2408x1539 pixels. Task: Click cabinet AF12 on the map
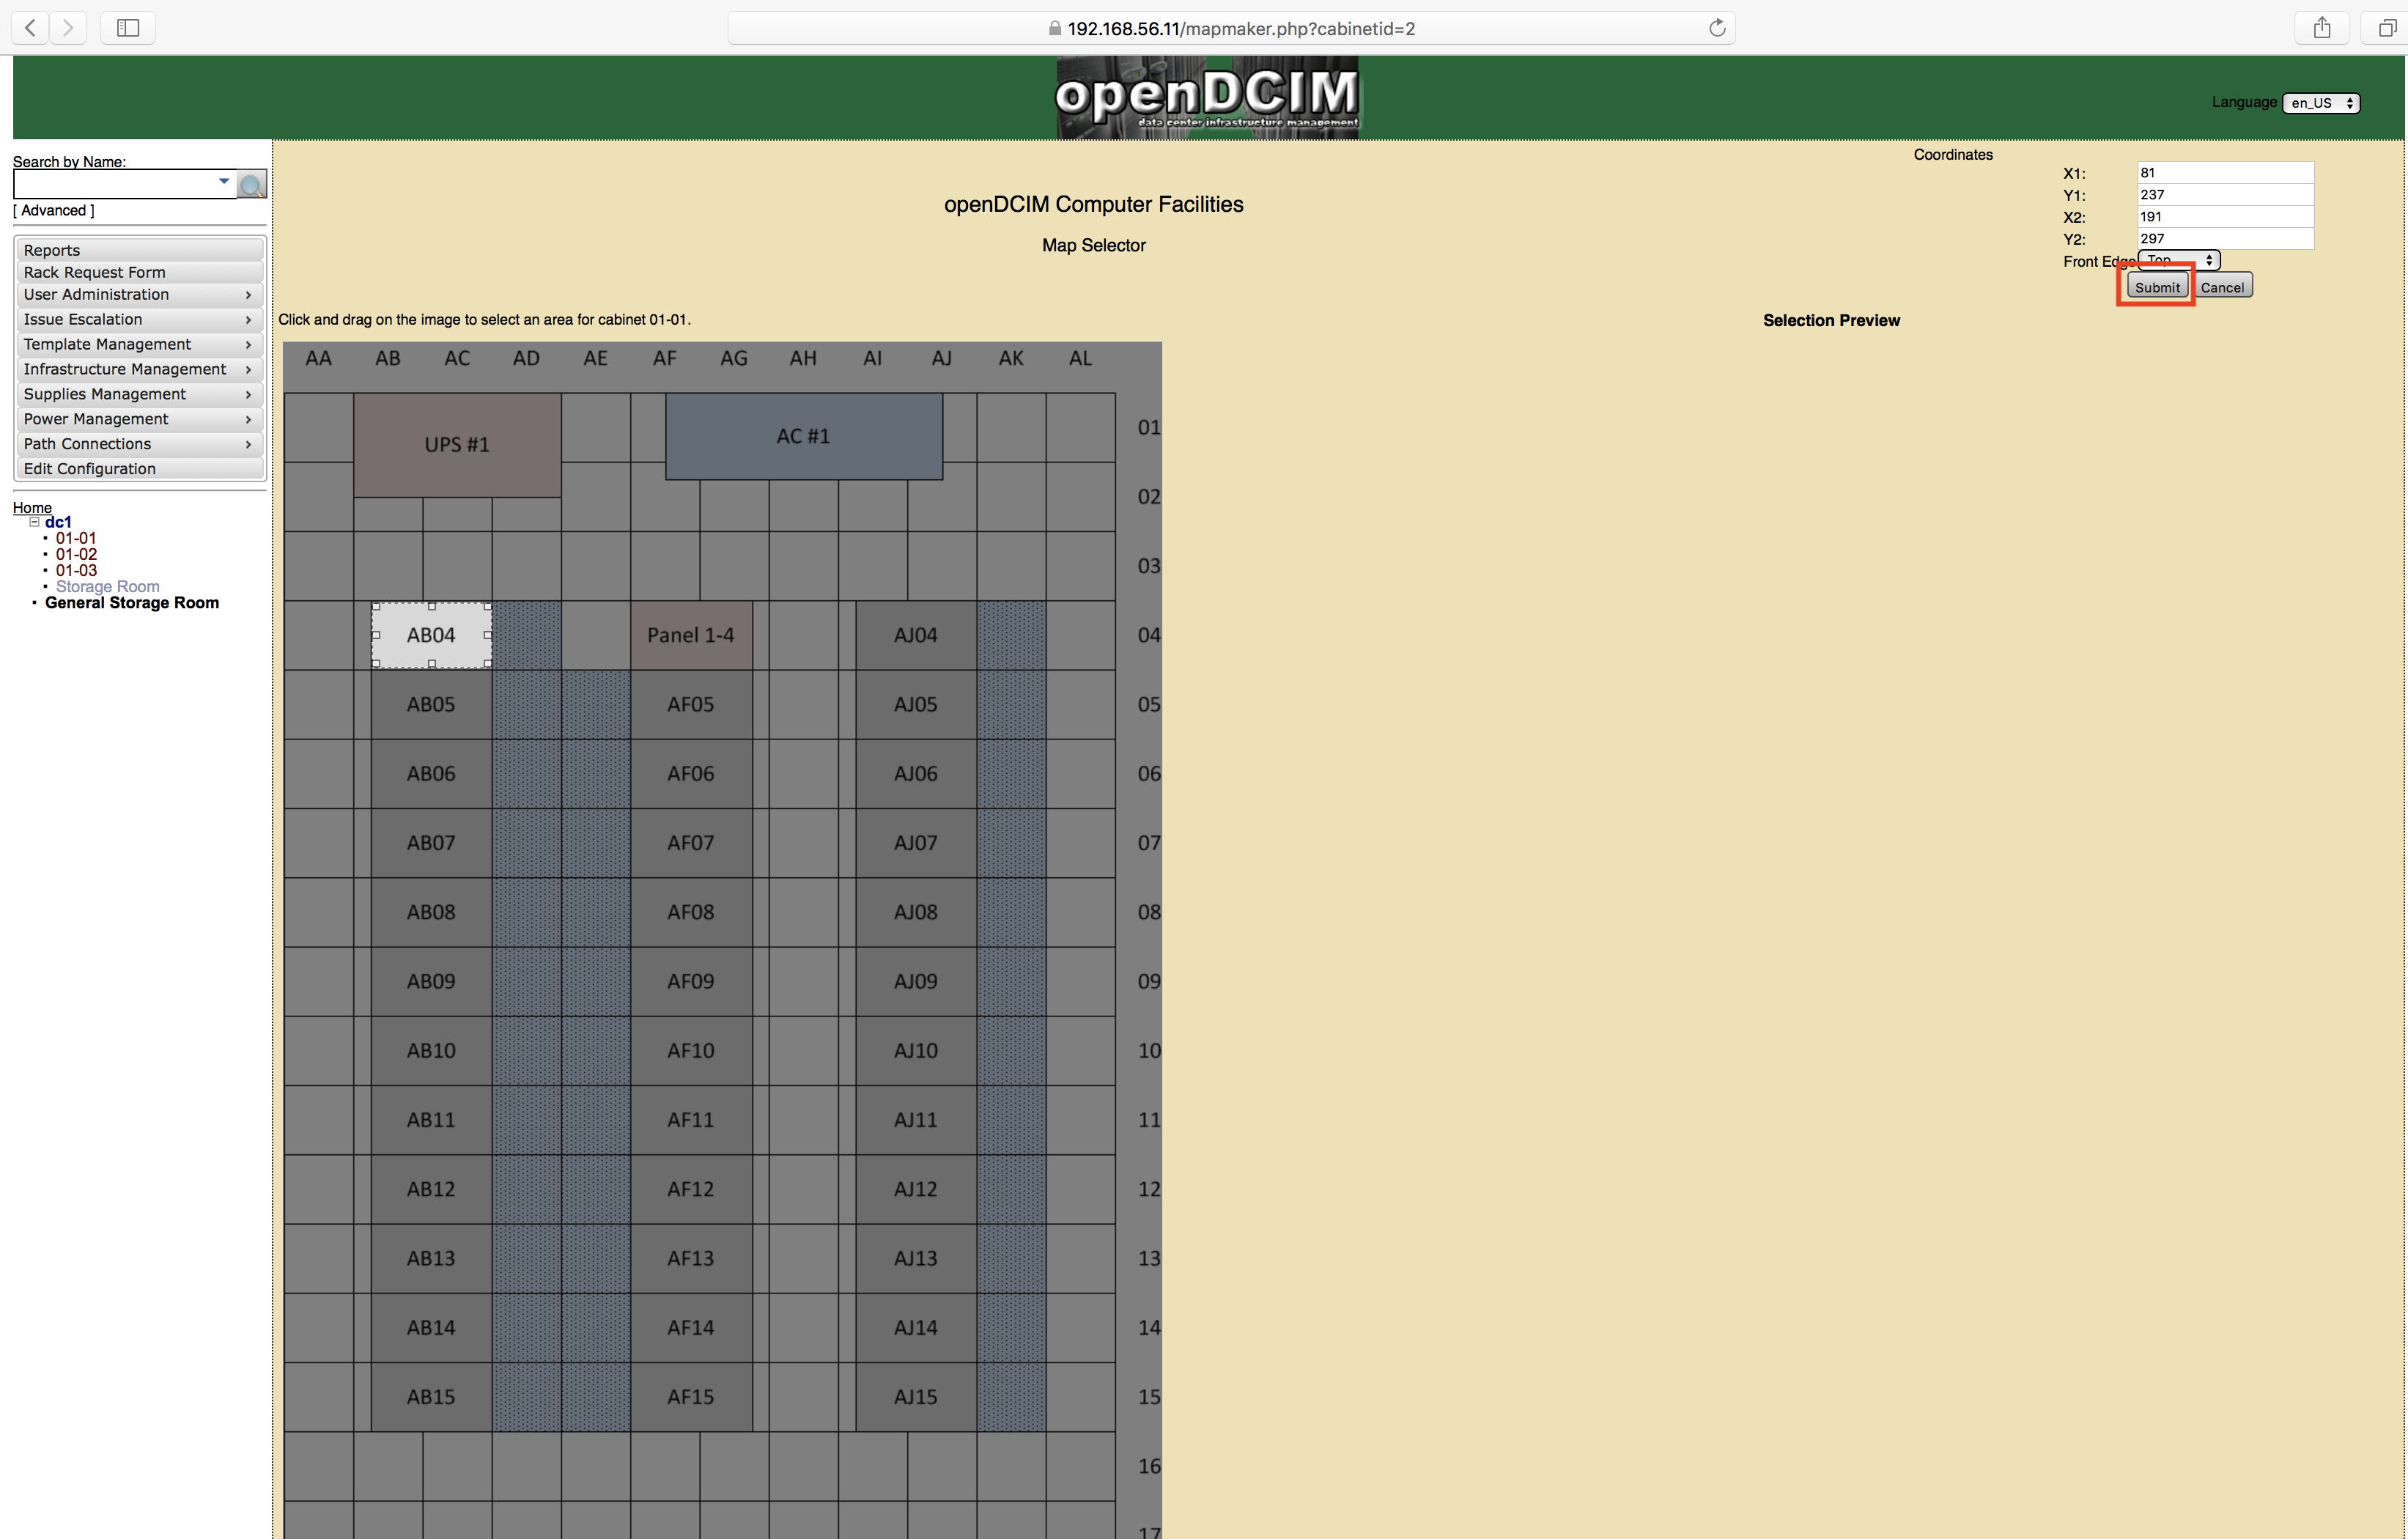click(691, 1189)
